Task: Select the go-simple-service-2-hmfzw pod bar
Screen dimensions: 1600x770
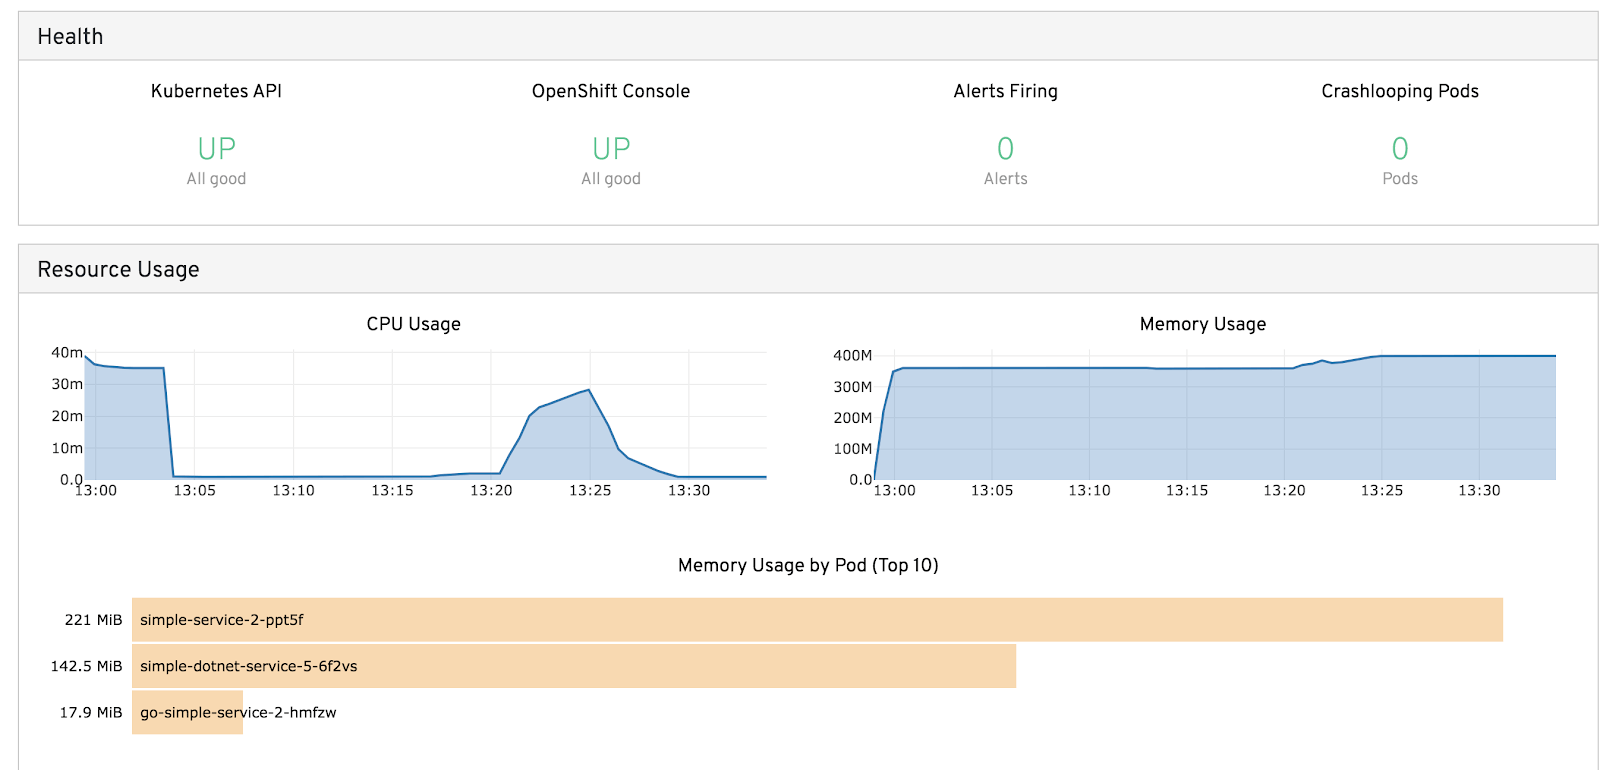Action: click(x=187, y=713)
